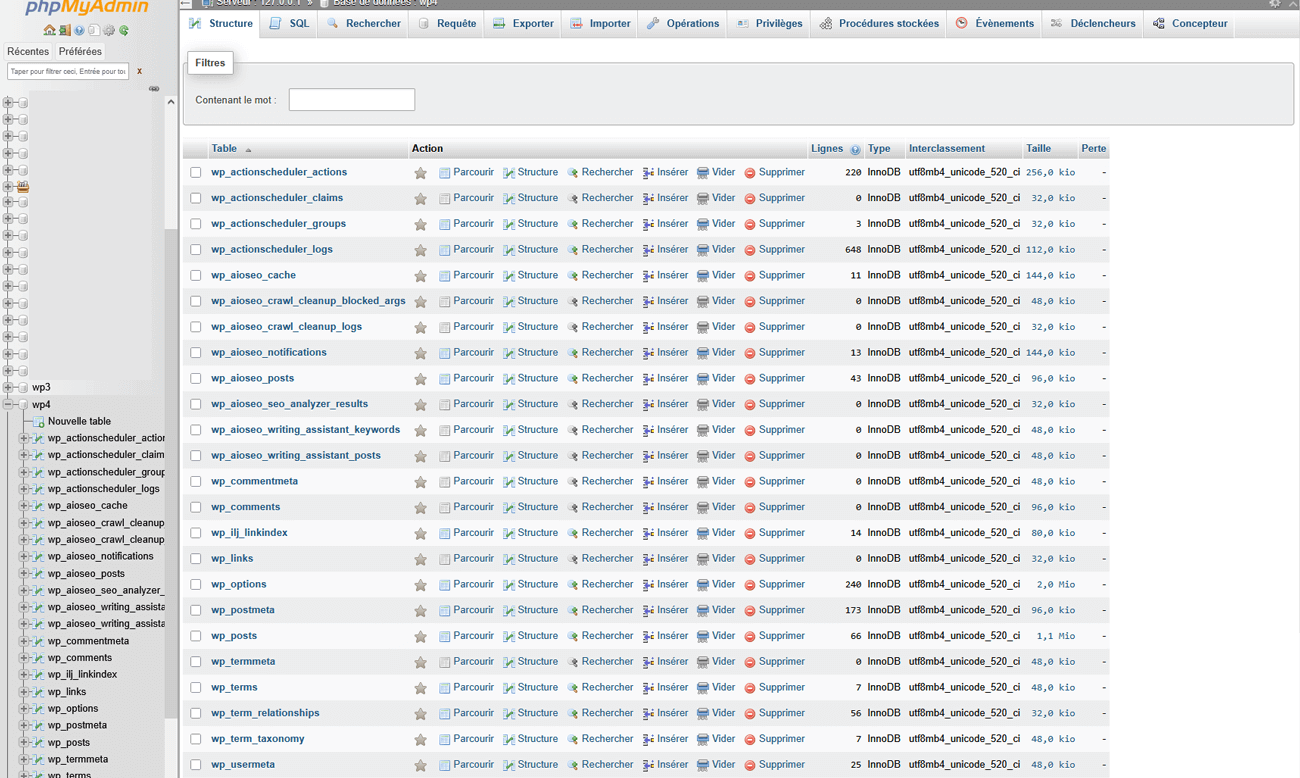1300x778 pixels.
Task: Tick the wp_commentmeta checkbox
Action: coord(196,482)
